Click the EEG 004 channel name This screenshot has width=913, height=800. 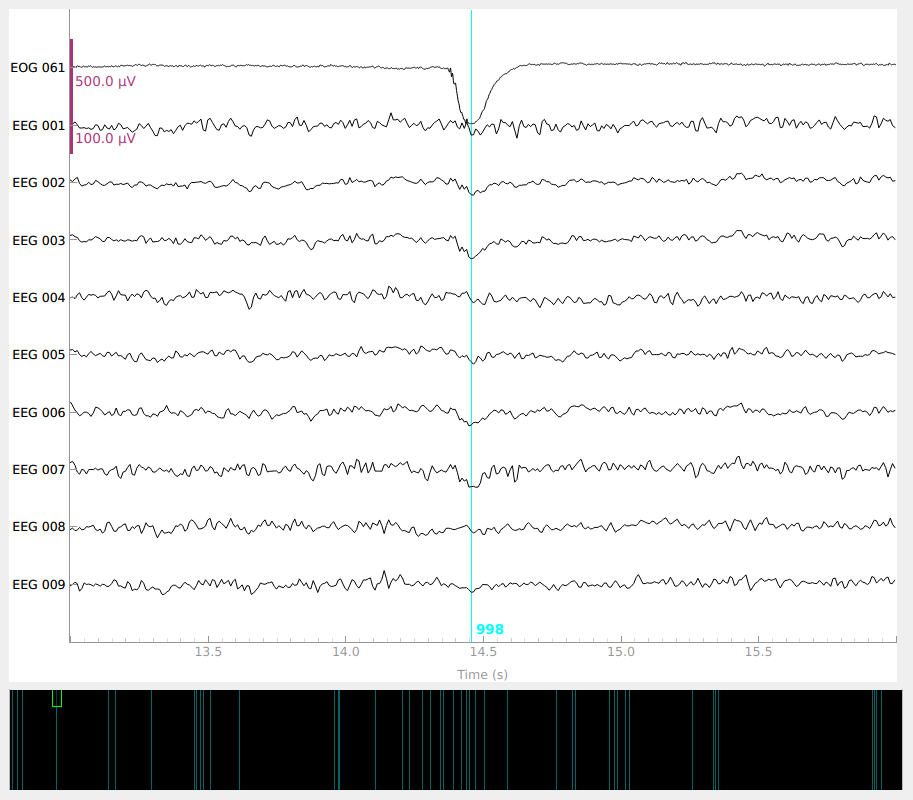pyautogui.click(x=38, y=298)
